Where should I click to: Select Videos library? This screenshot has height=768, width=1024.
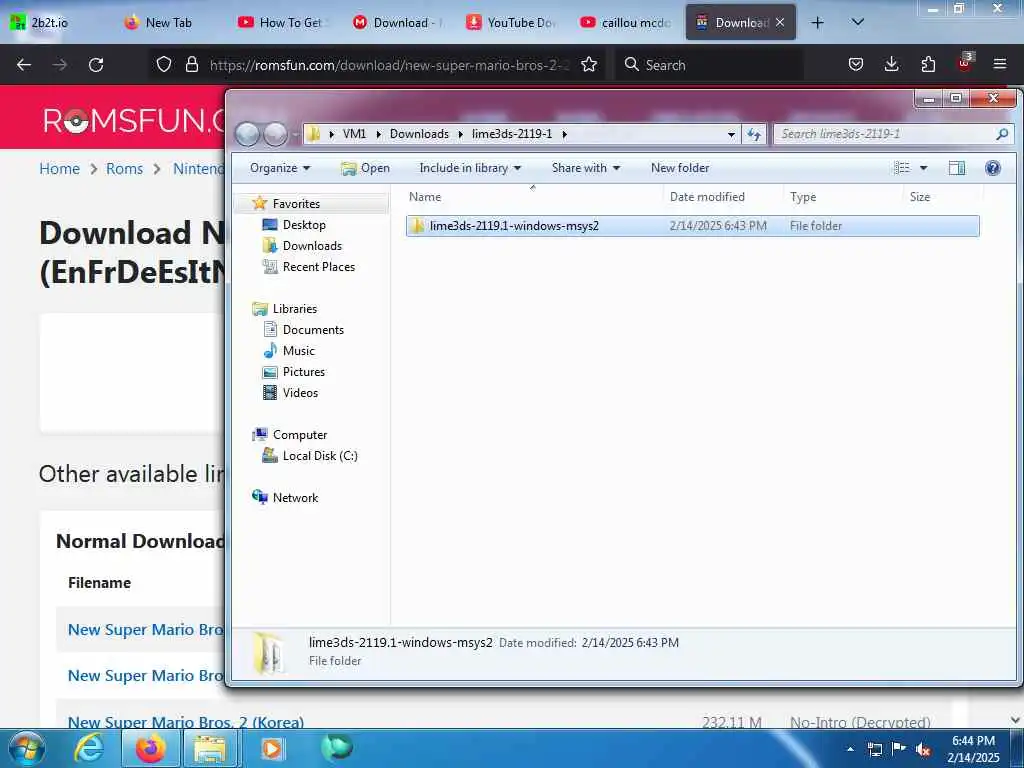tap(300, 392)
